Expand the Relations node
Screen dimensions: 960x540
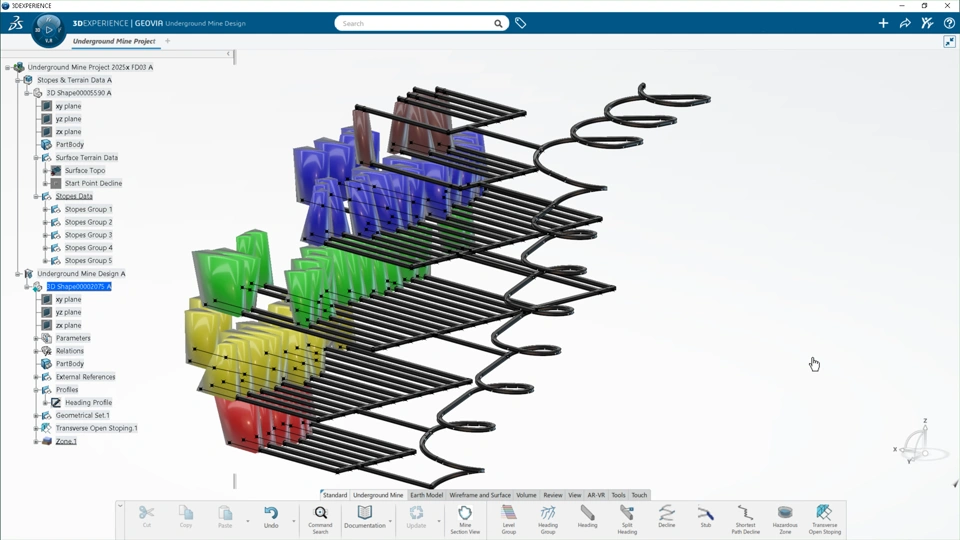click(36, 351)
